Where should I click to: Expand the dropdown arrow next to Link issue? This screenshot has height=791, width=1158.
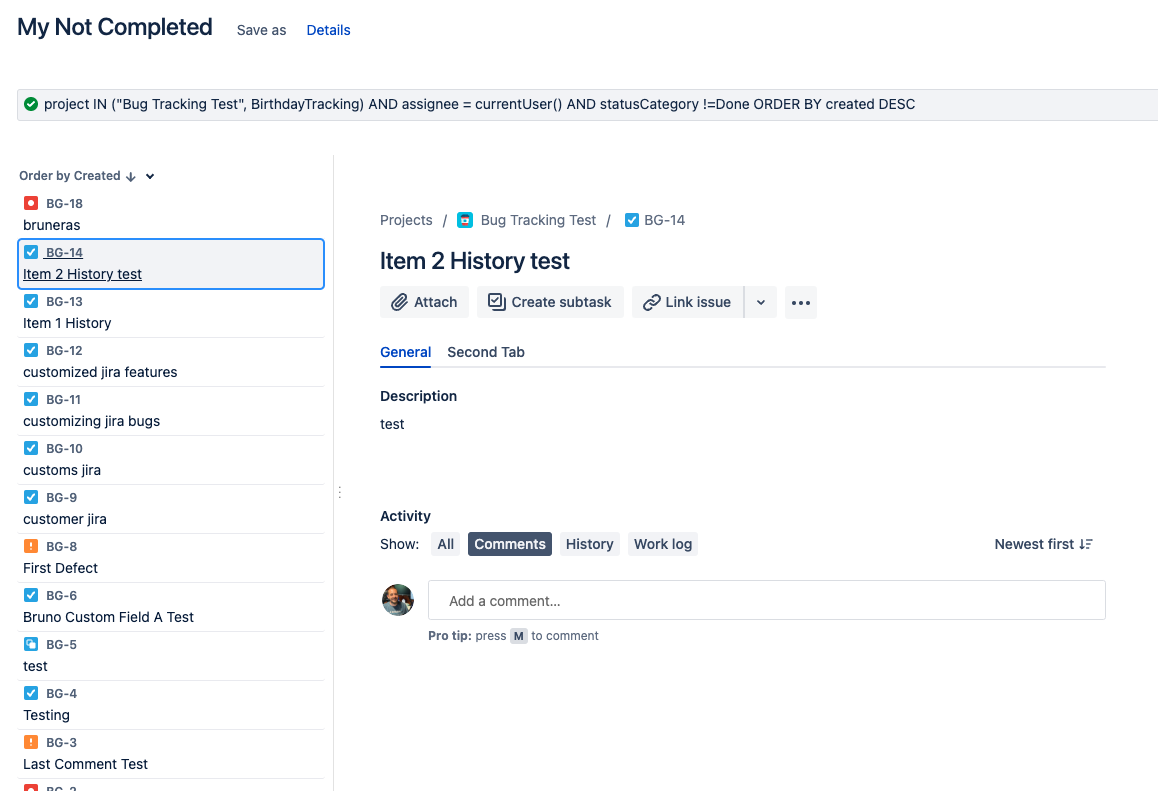click(760, 301)
